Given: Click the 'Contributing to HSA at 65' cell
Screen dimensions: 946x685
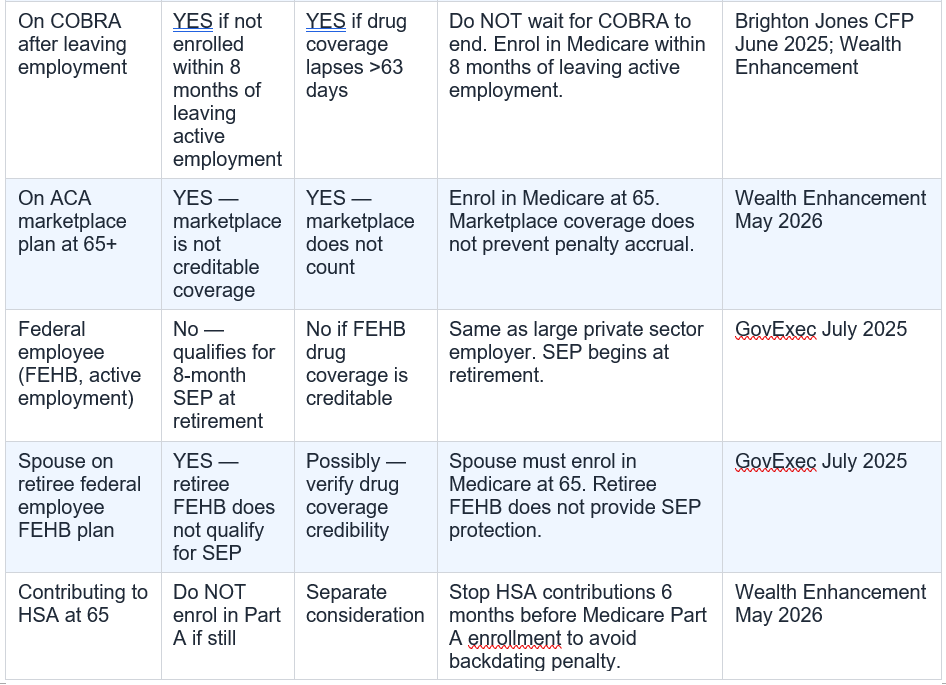Looking at the screenshot, I should coord(83,626).
